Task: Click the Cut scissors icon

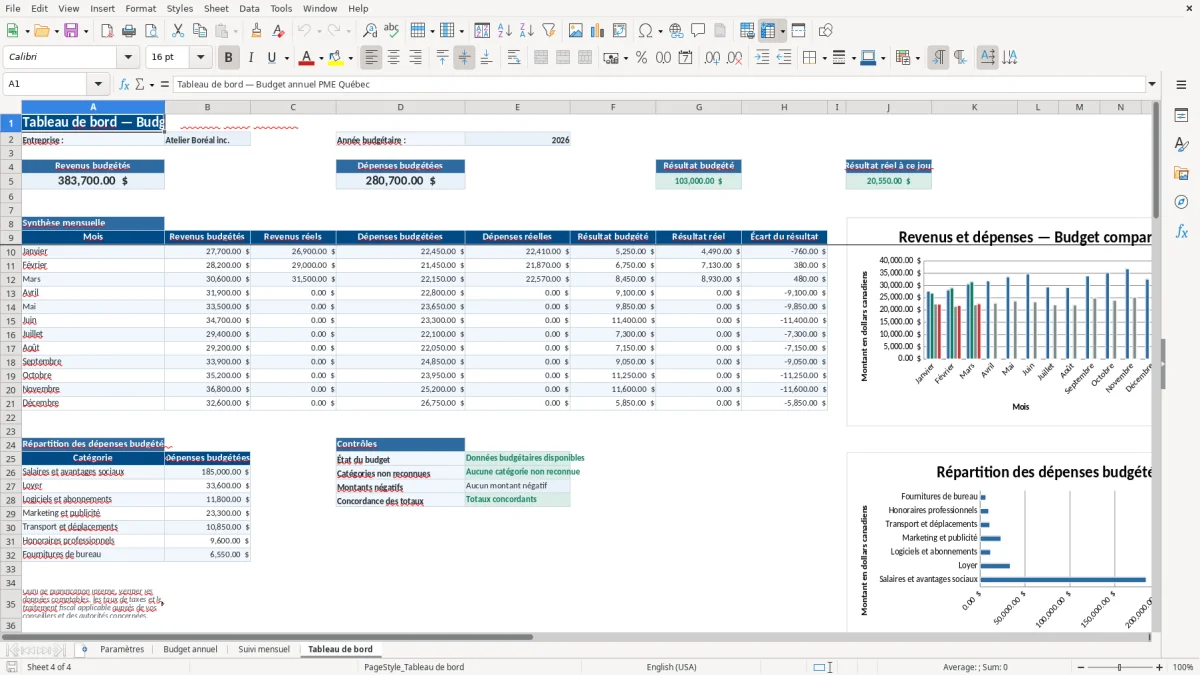Action: click(x=177, y=31)
